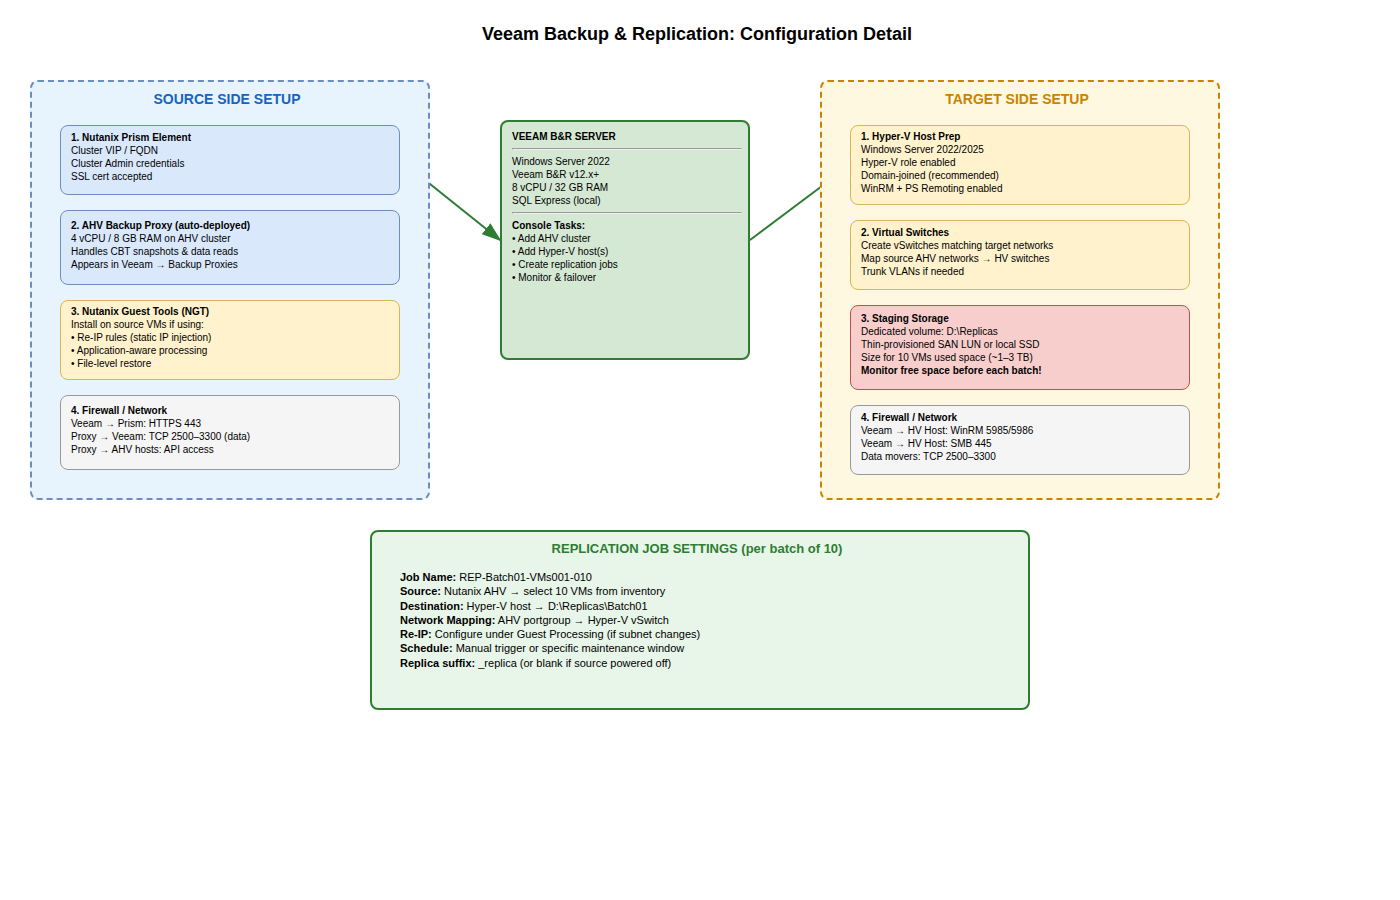Click target side '4. Firewall / Network' title

909,417
